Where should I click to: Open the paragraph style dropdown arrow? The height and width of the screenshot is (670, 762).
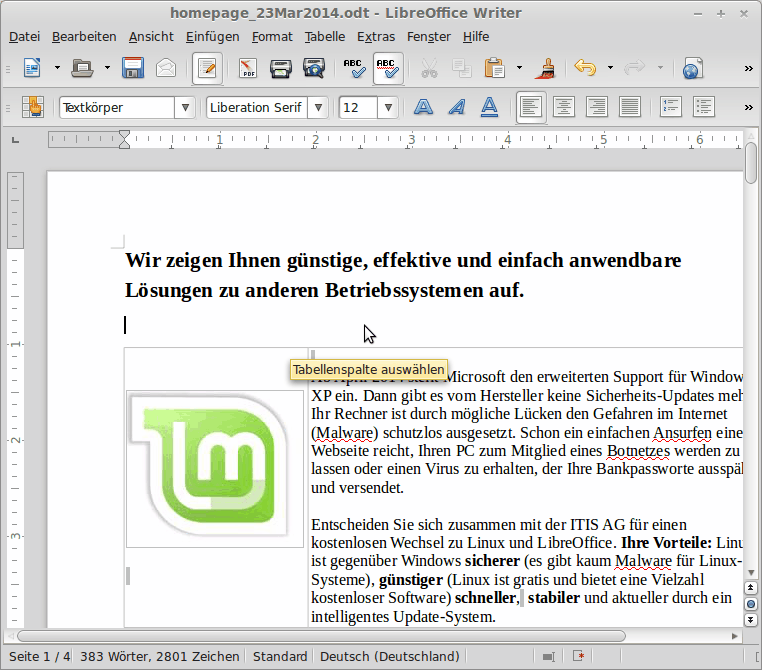click(185, 107)
